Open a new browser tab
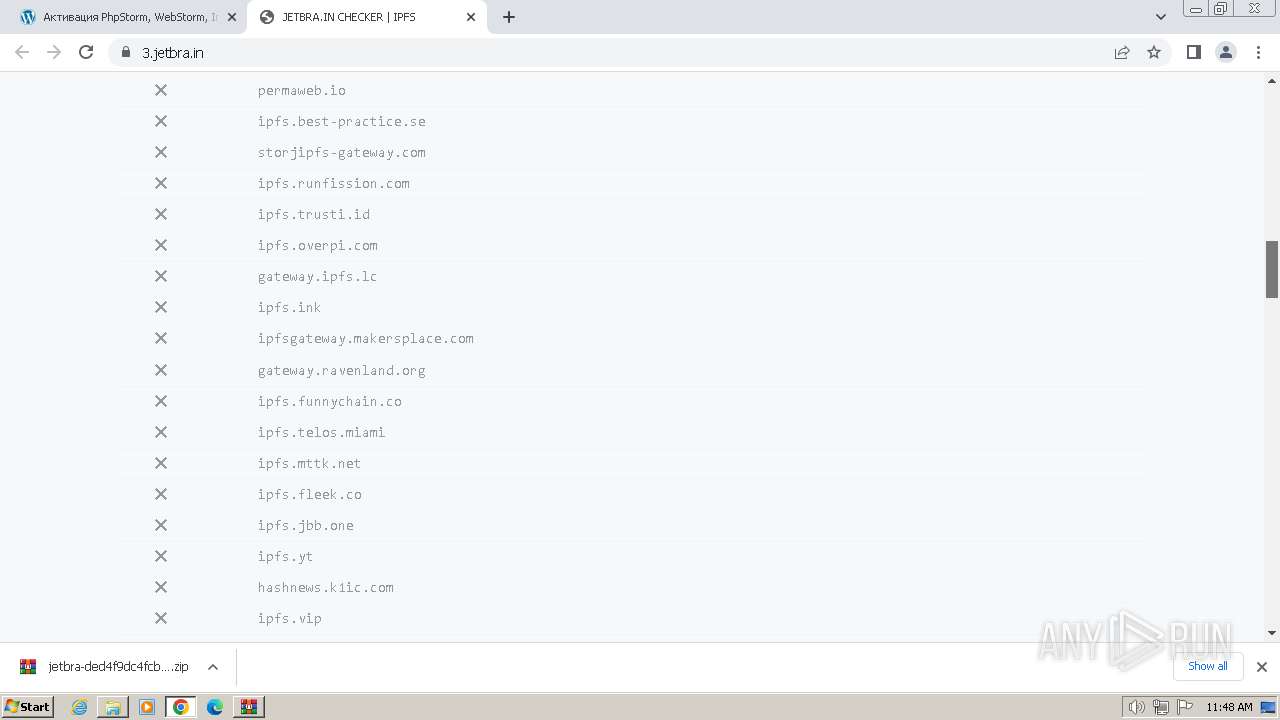Viewport: 1280px width, 720px height. (509, 17)
